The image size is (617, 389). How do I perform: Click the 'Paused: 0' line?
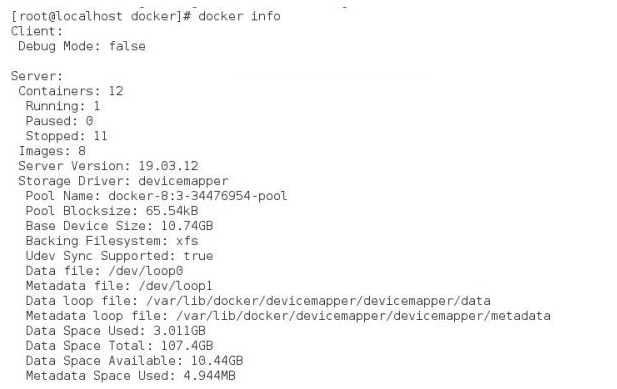tap(59, 121)
